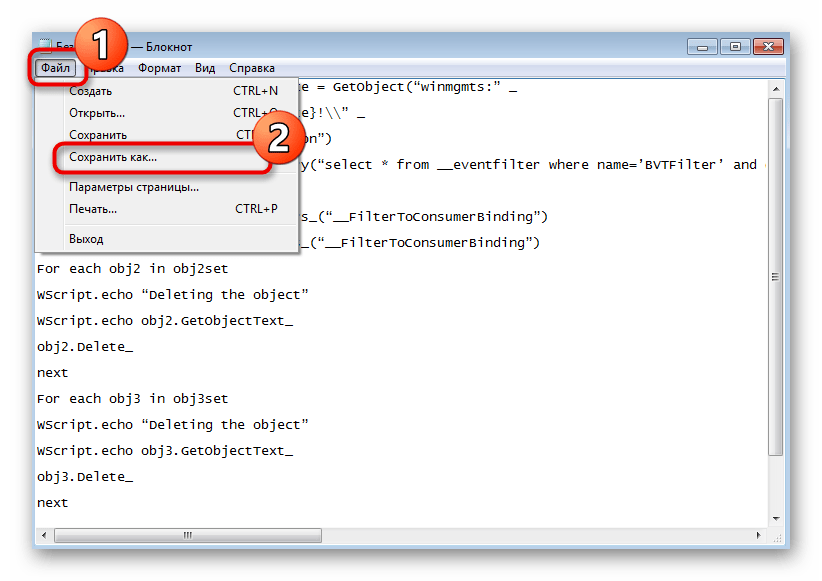Select Печать... from the menu
The height and width of the screenshot is (581, 822).
[x=93, y=209]
